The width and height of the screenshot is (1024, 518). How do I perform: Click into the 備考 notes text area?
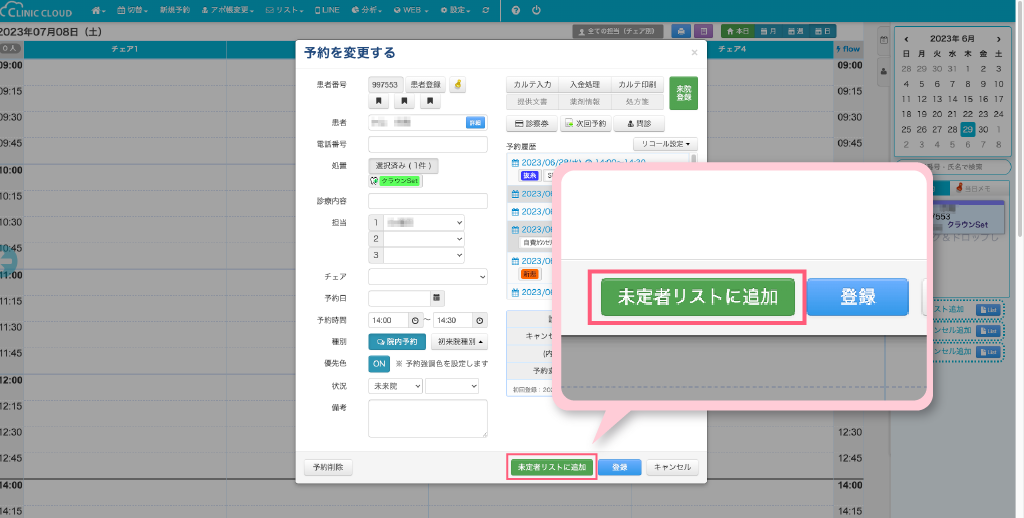click(x=428, y=419)
